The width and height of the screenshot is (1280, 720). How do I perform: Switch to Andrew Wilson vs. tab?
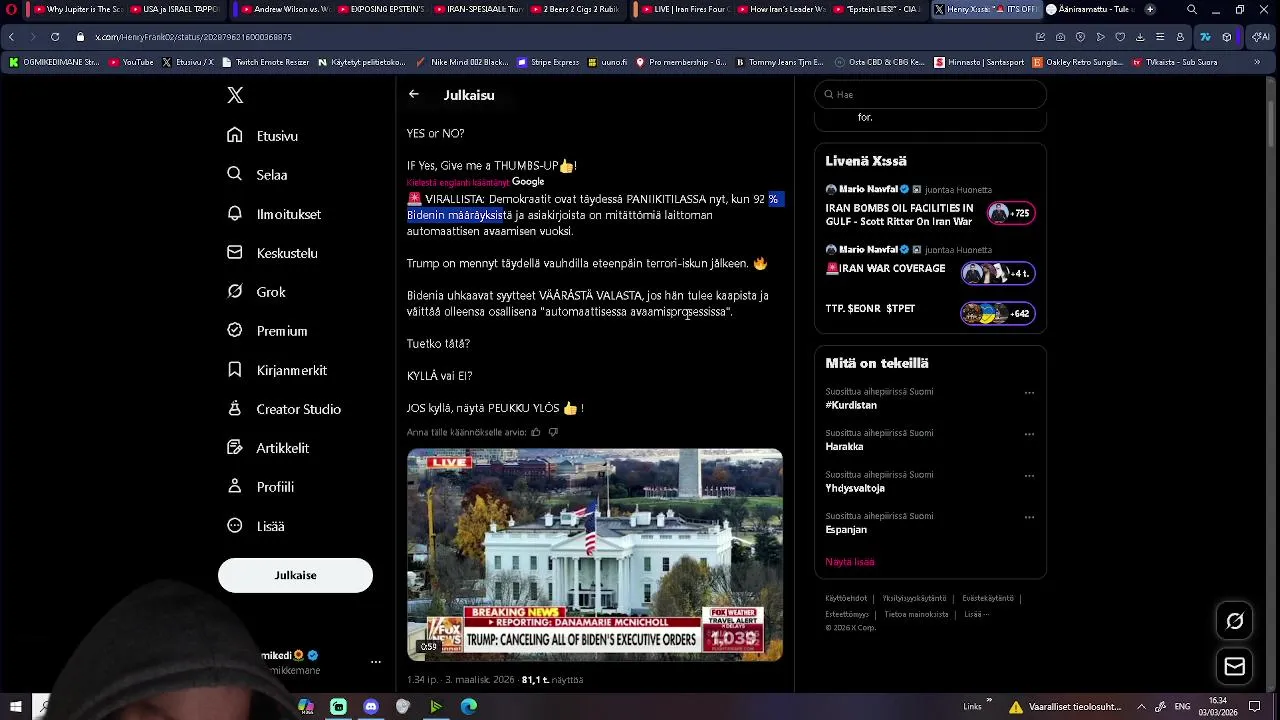(x=284, y=9)
